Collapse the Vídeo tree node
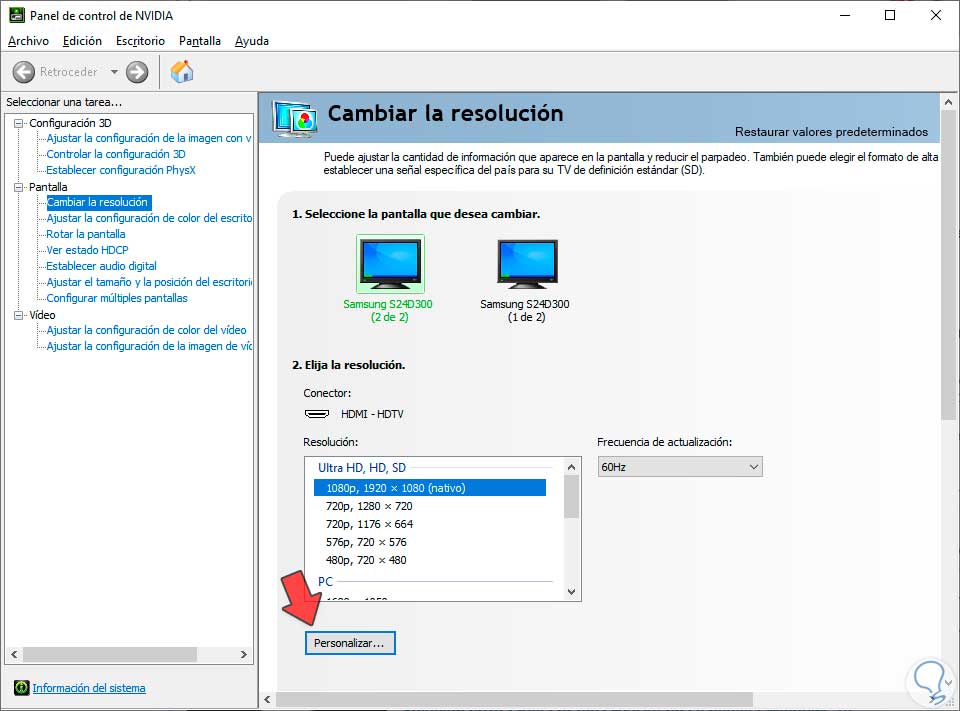The image size is (960, 711). [18, 315]
